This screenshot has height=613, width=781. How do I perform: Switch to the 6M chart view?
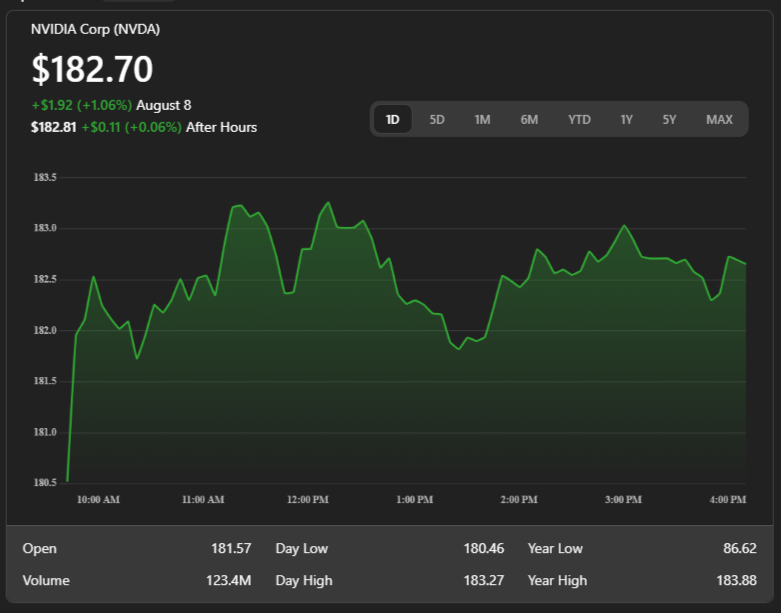[529, 120]
